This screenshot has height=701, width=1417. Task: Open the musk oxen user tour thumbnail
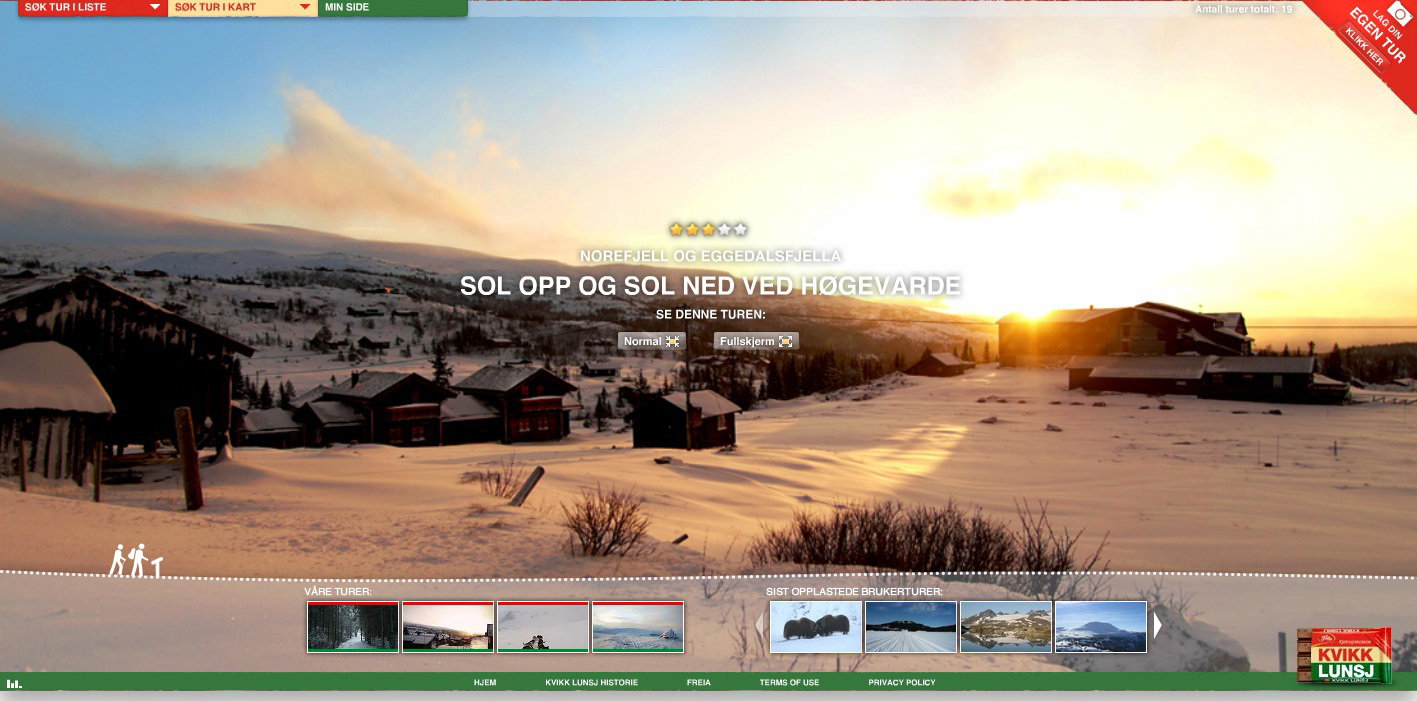coord(816,627)
